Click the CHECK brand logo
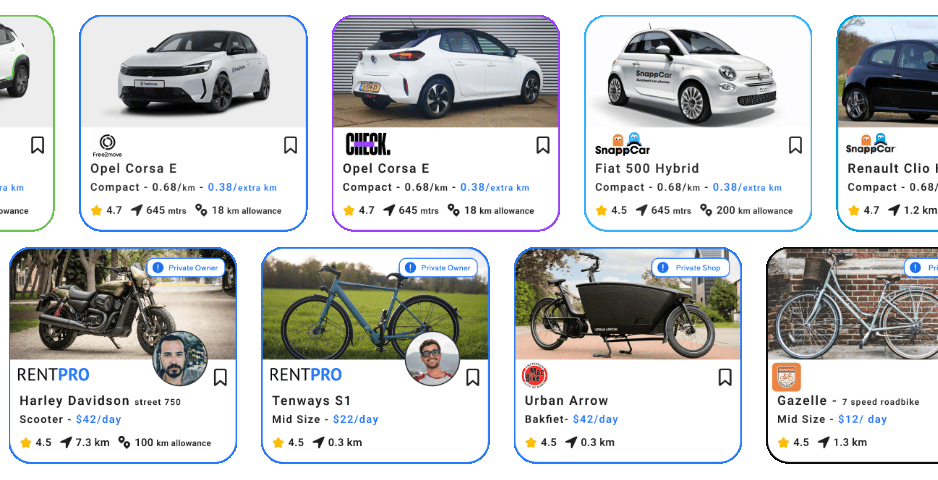Image resolution: width=938 pixels, height=480 pixels. click(367, 144)
